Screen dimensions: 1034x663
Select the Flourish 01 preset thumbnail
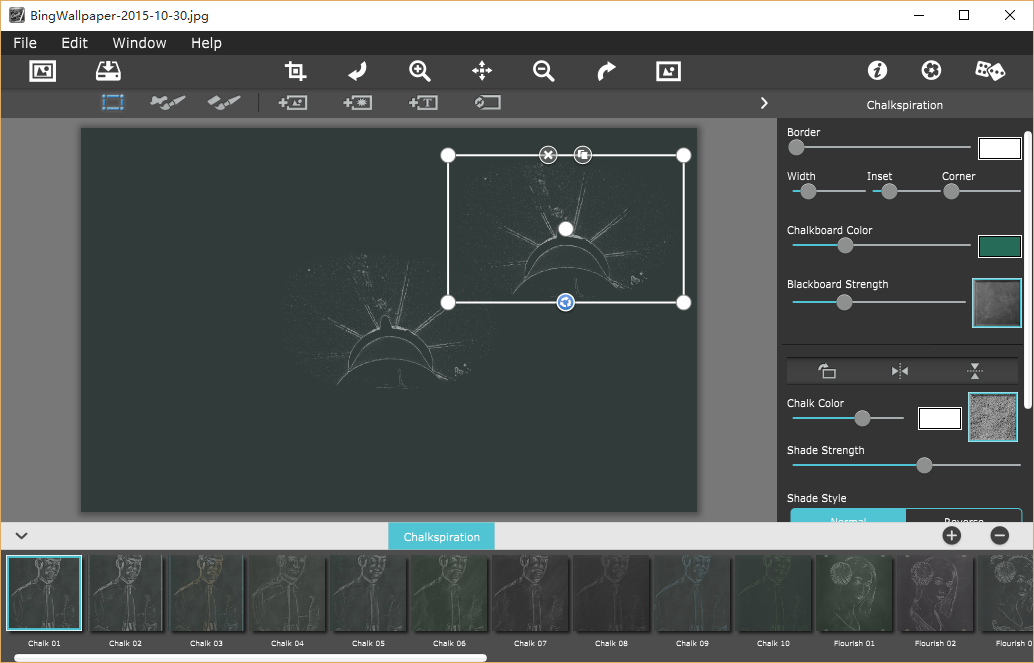pos(854,594)
